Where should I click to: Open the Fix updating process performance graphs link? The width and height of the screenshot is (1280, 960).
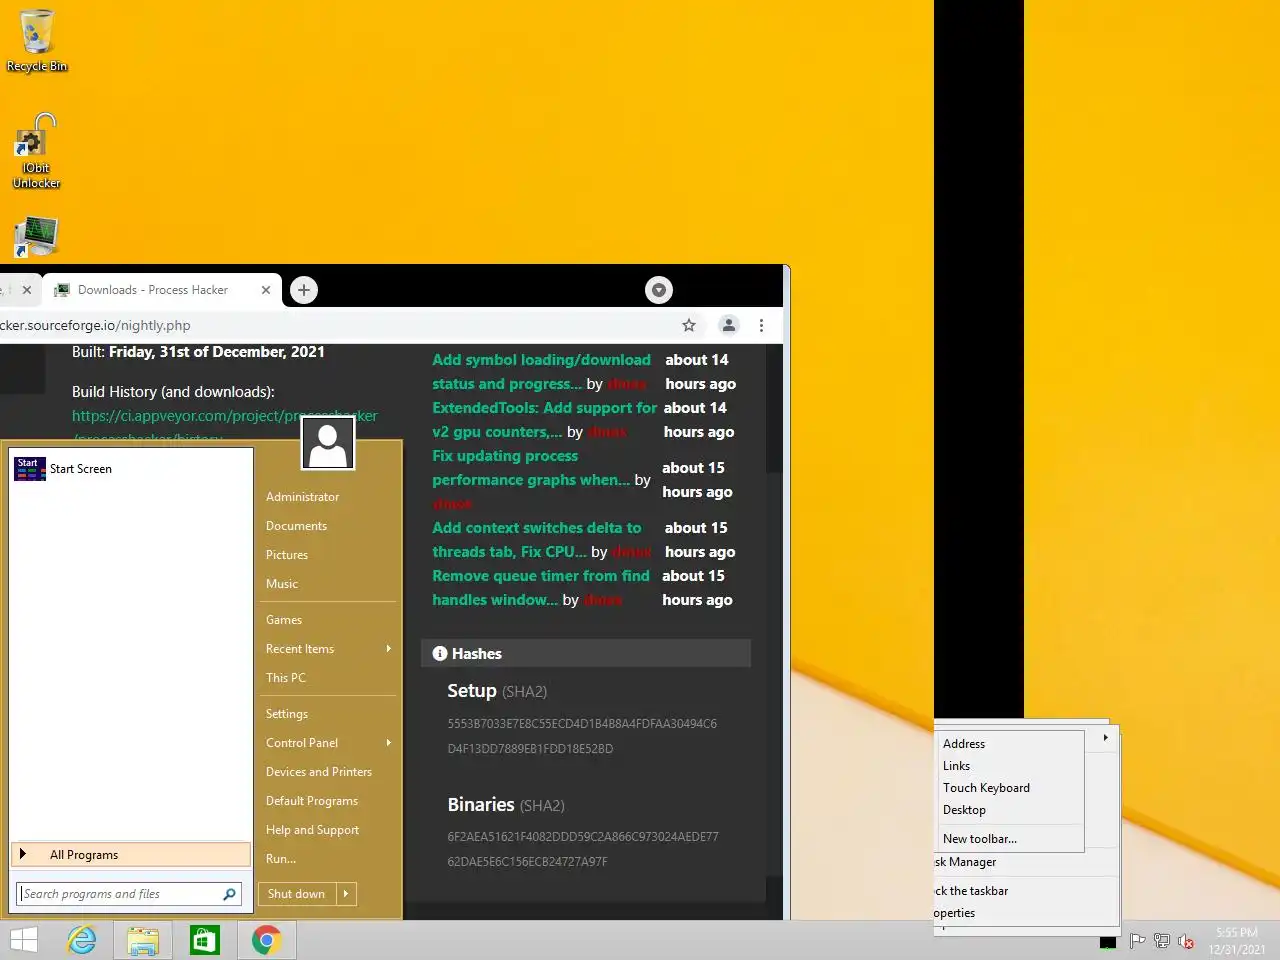531,468
